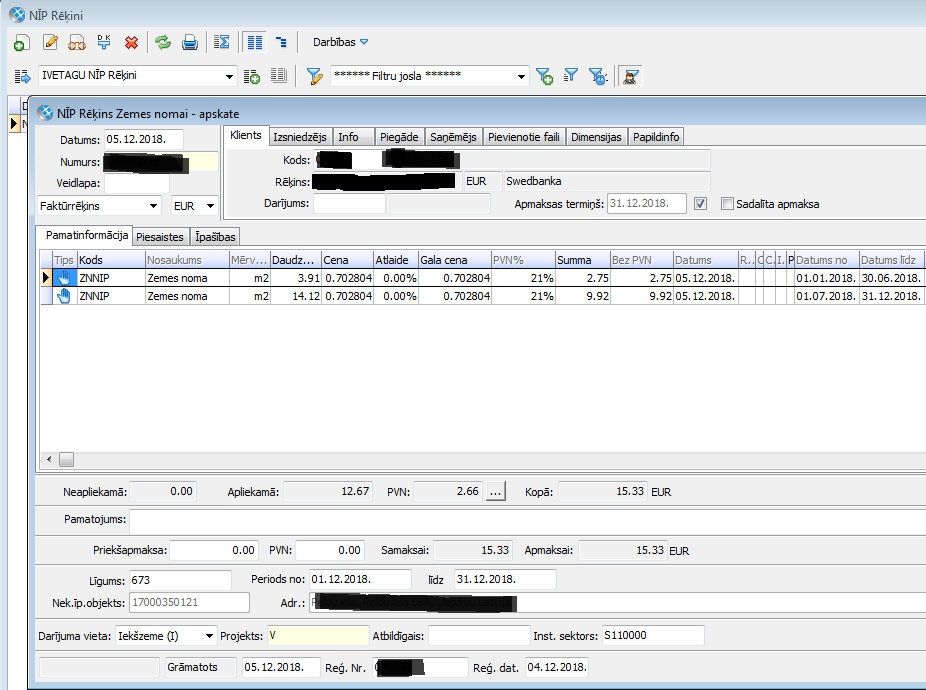
Task: Click the Gala cena column header
Action: pos(454,260)
